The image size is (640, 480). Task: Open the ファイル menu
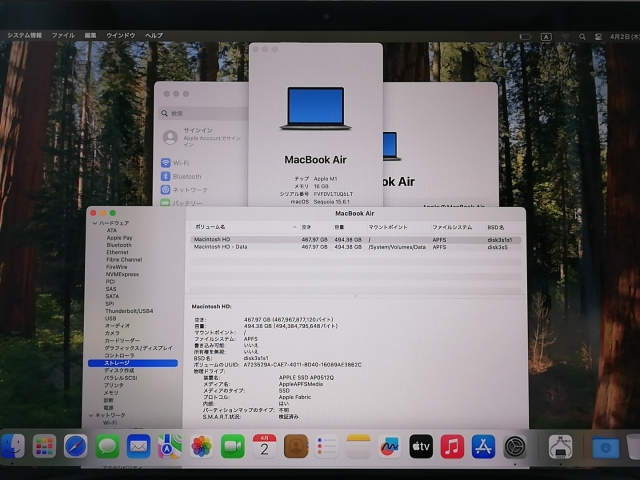(63, 36)
